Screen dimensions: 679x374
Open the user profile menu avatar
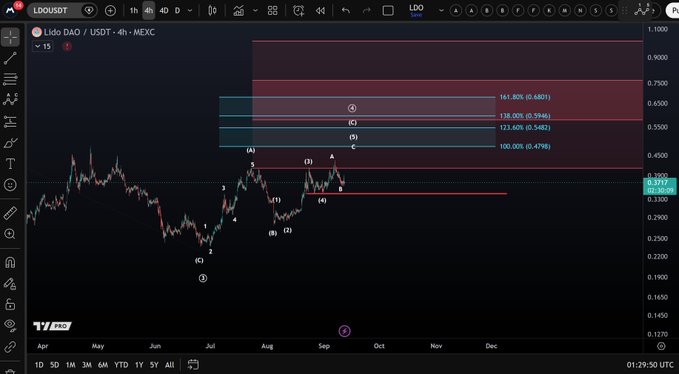coord(10,10)
